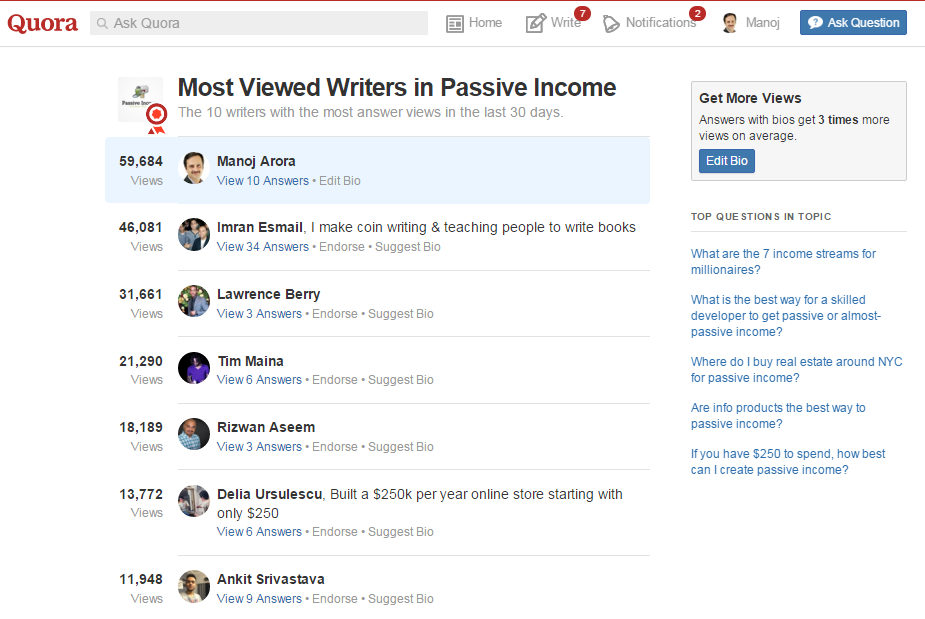
Task: Click the Passive Income topic icon
Action: 140,100
